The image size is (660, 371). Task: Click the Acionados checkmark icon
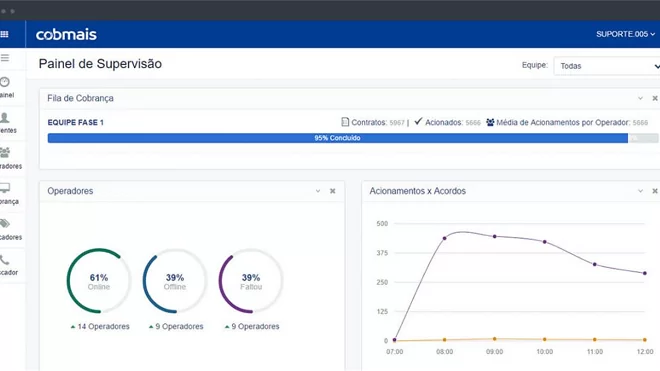(x=418, y=121)
